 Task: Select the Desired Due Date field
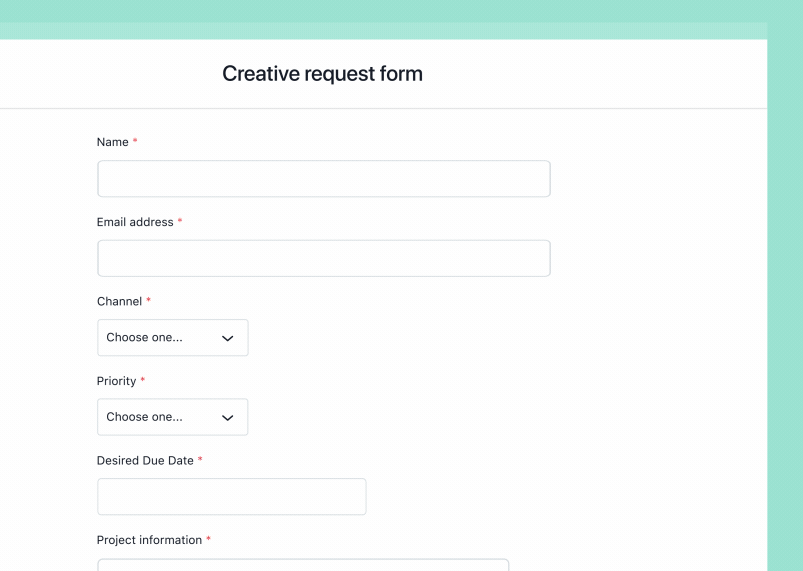tap(231, 497)
